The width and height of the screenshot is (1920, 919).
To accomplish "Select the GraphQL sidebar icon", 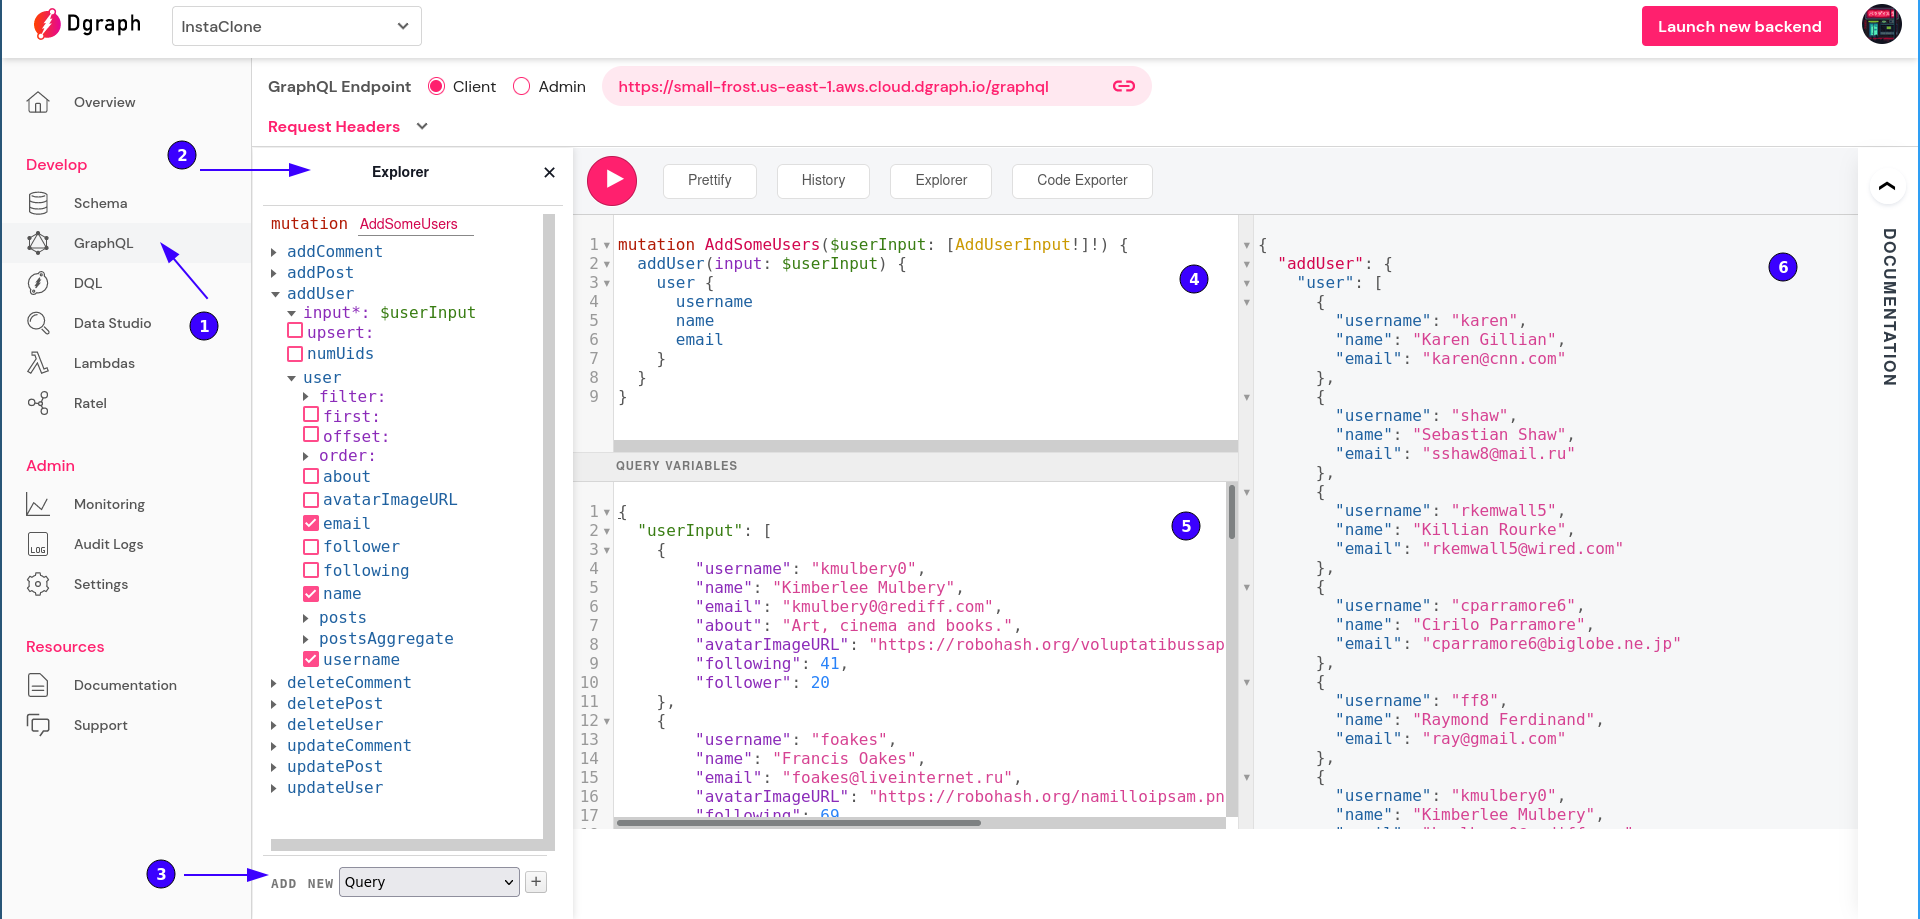I will click(38, 243).
